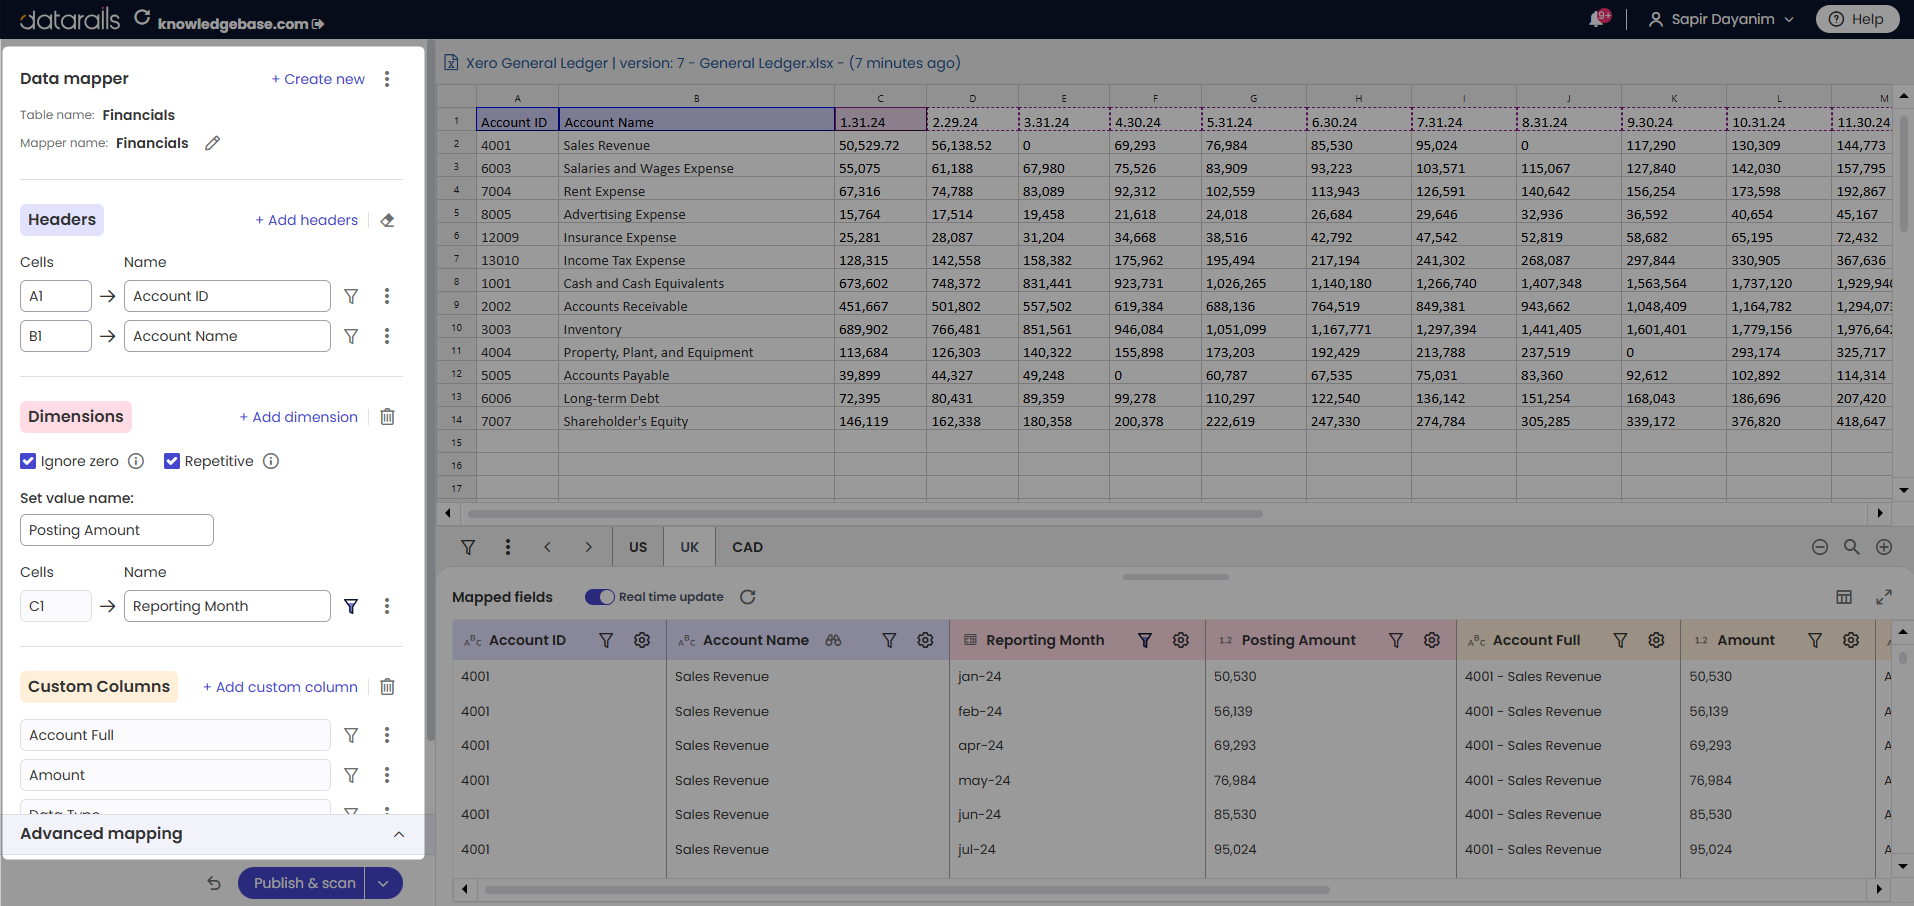Delete dimensions using the trash icon
Image resolution: width=1914 pixels, height=906 pixels.
coord(388,417)
